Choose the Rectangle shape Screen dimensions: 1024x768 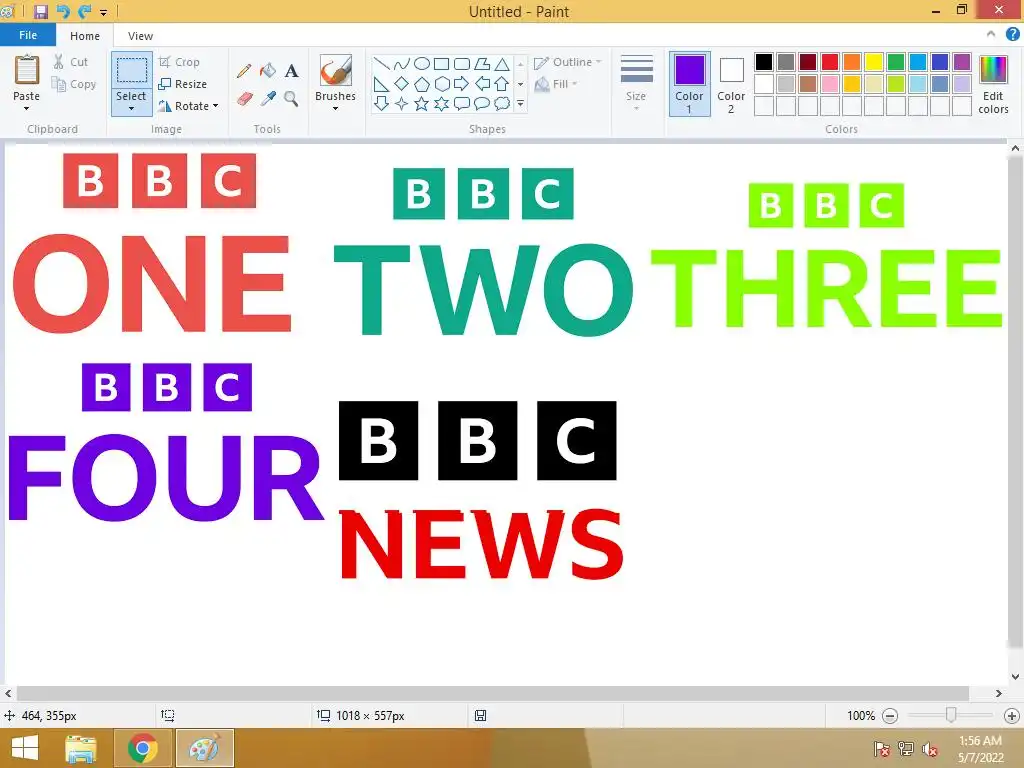point(441,63)
